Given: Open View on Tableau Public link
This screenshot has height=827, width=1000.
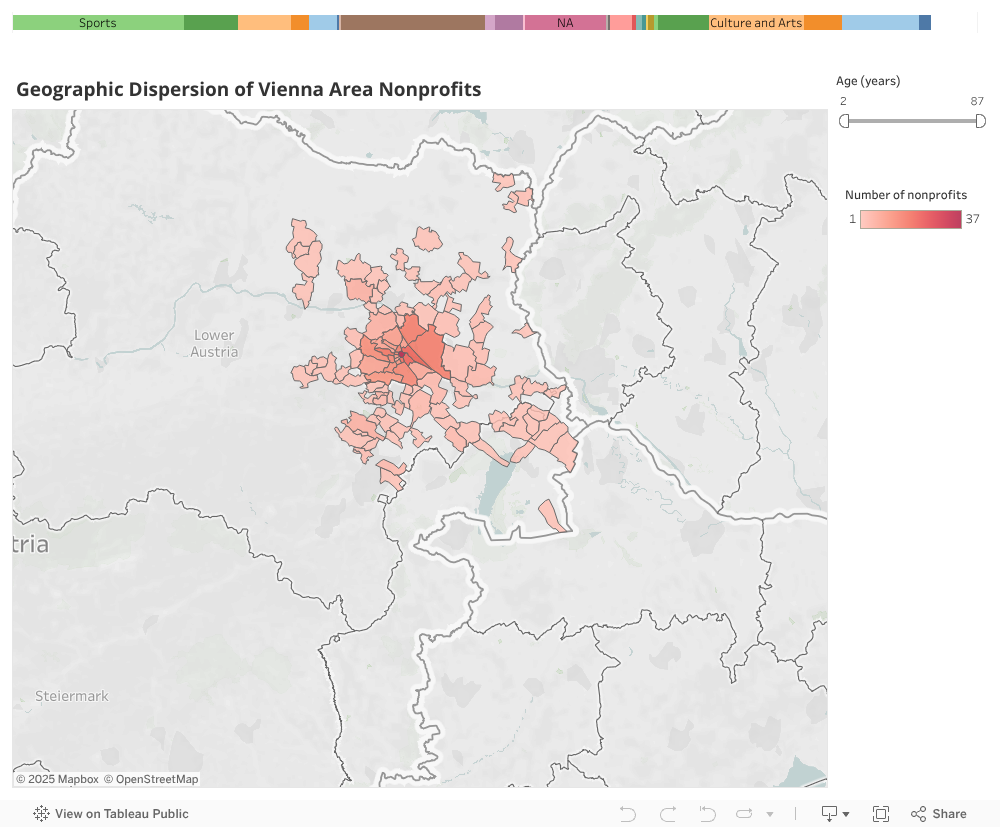Looking at the screenshot, I should point(121,814).
